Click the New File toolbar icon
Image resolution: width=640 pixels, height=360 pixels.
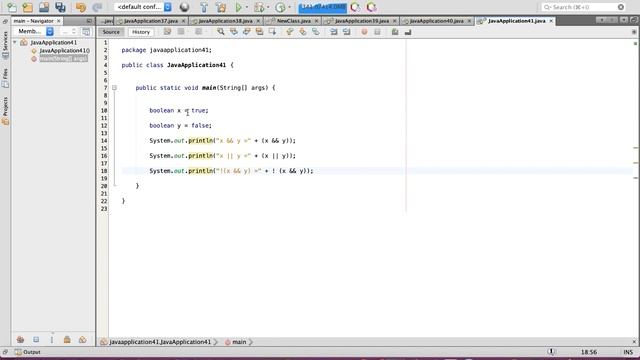point(12,7)
